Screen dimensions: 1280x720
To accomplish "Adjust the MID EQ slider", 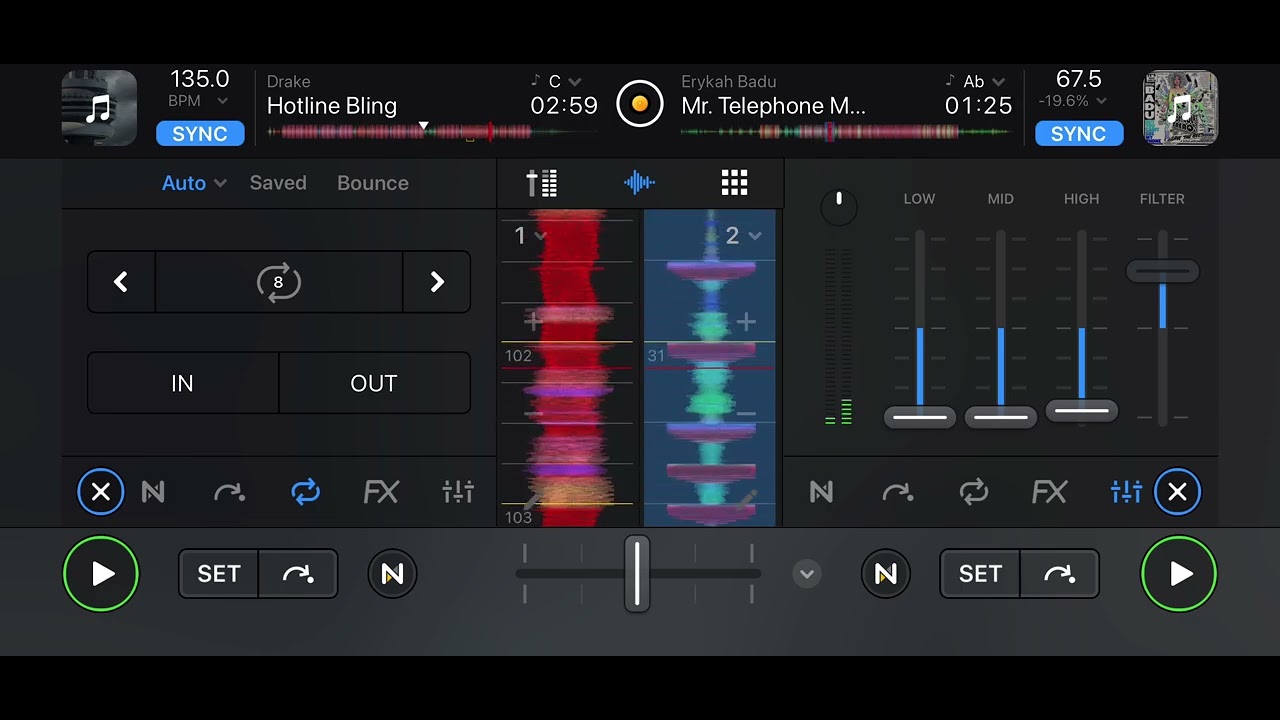I will click(x=1001, y=417).
